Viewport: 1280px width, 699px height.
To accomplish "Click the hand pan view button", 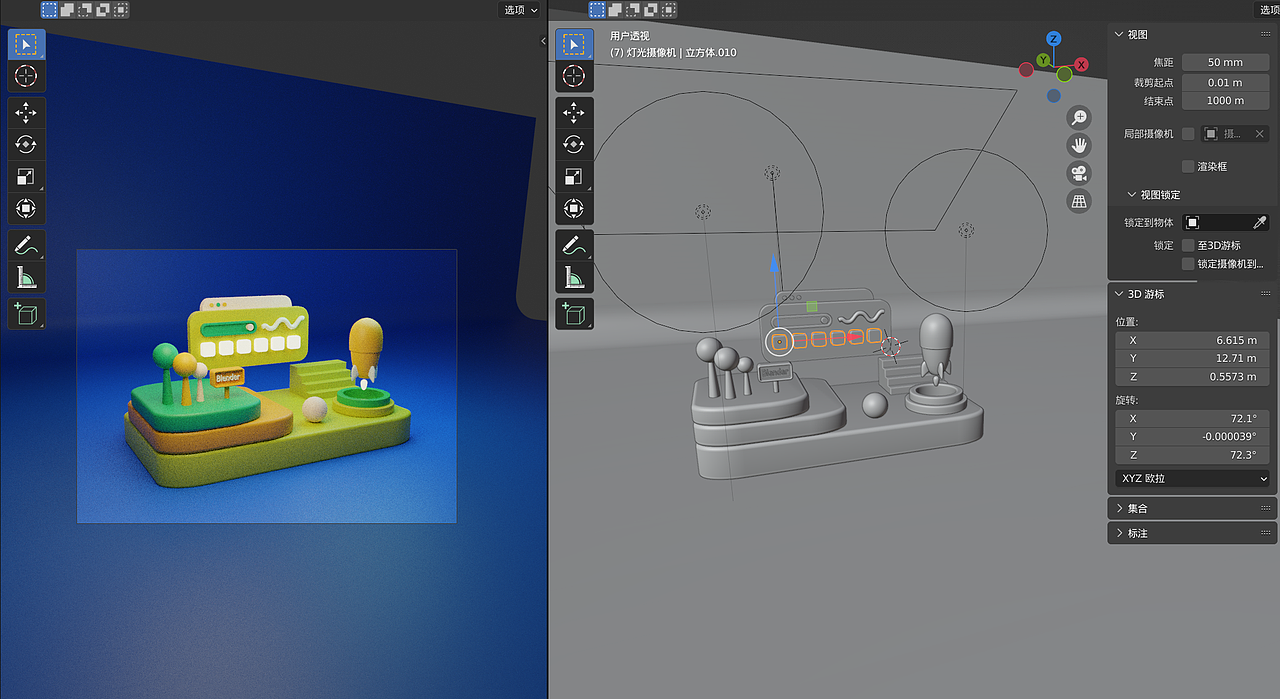I will click(x=1079, y=145).
